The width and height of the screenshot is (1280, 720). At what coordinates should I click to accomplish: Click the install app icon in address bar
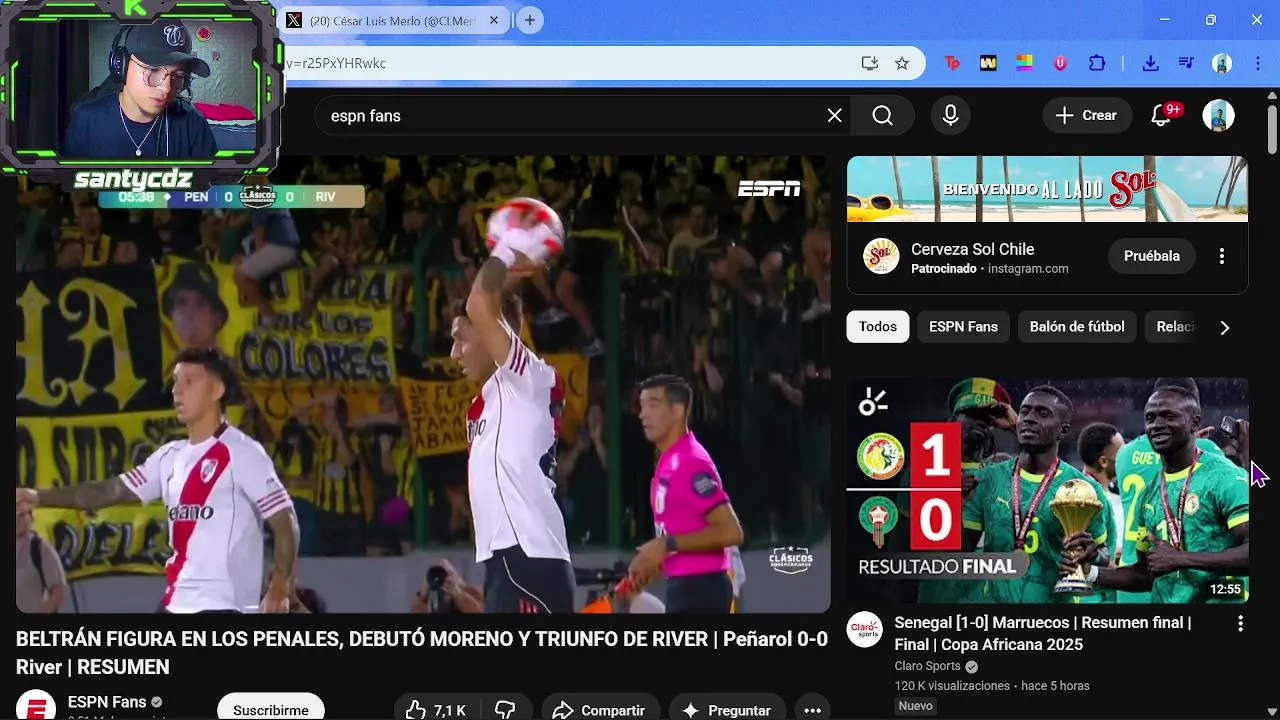point(870,63)
